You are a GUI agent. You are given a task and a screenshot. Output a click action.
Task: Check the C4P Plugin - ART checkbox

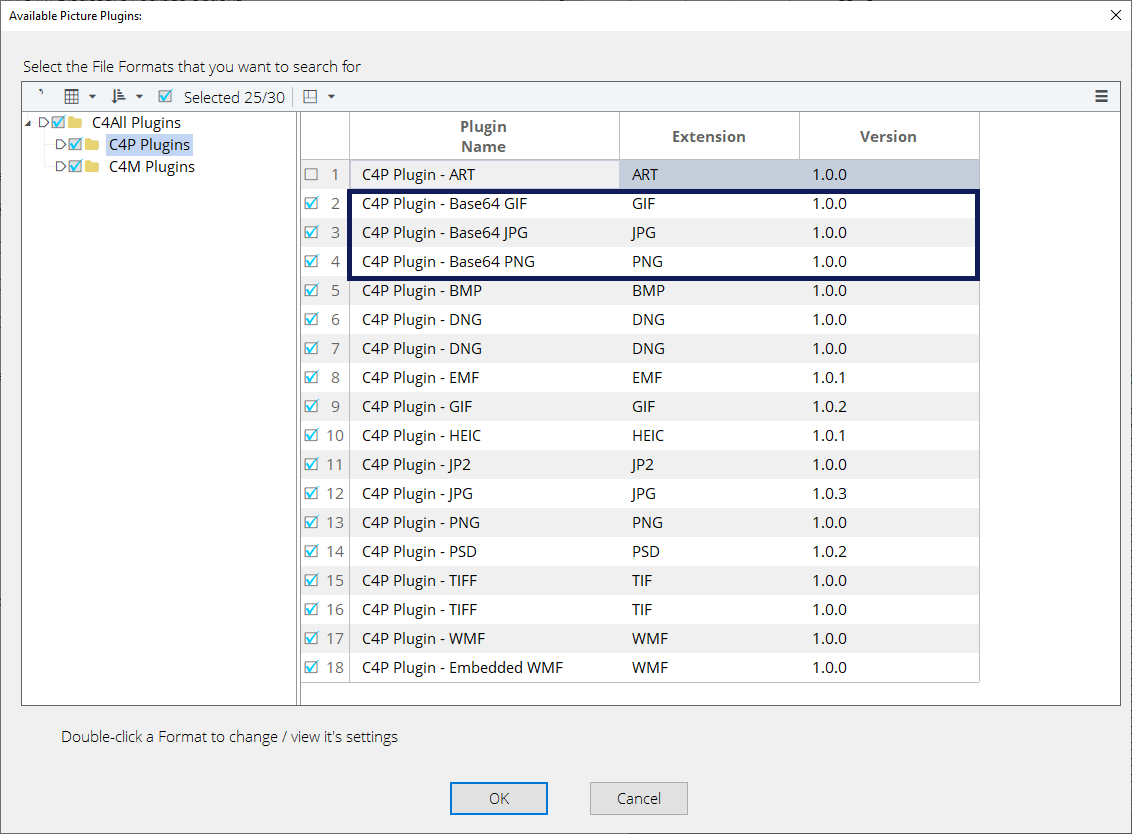point(311,174)
